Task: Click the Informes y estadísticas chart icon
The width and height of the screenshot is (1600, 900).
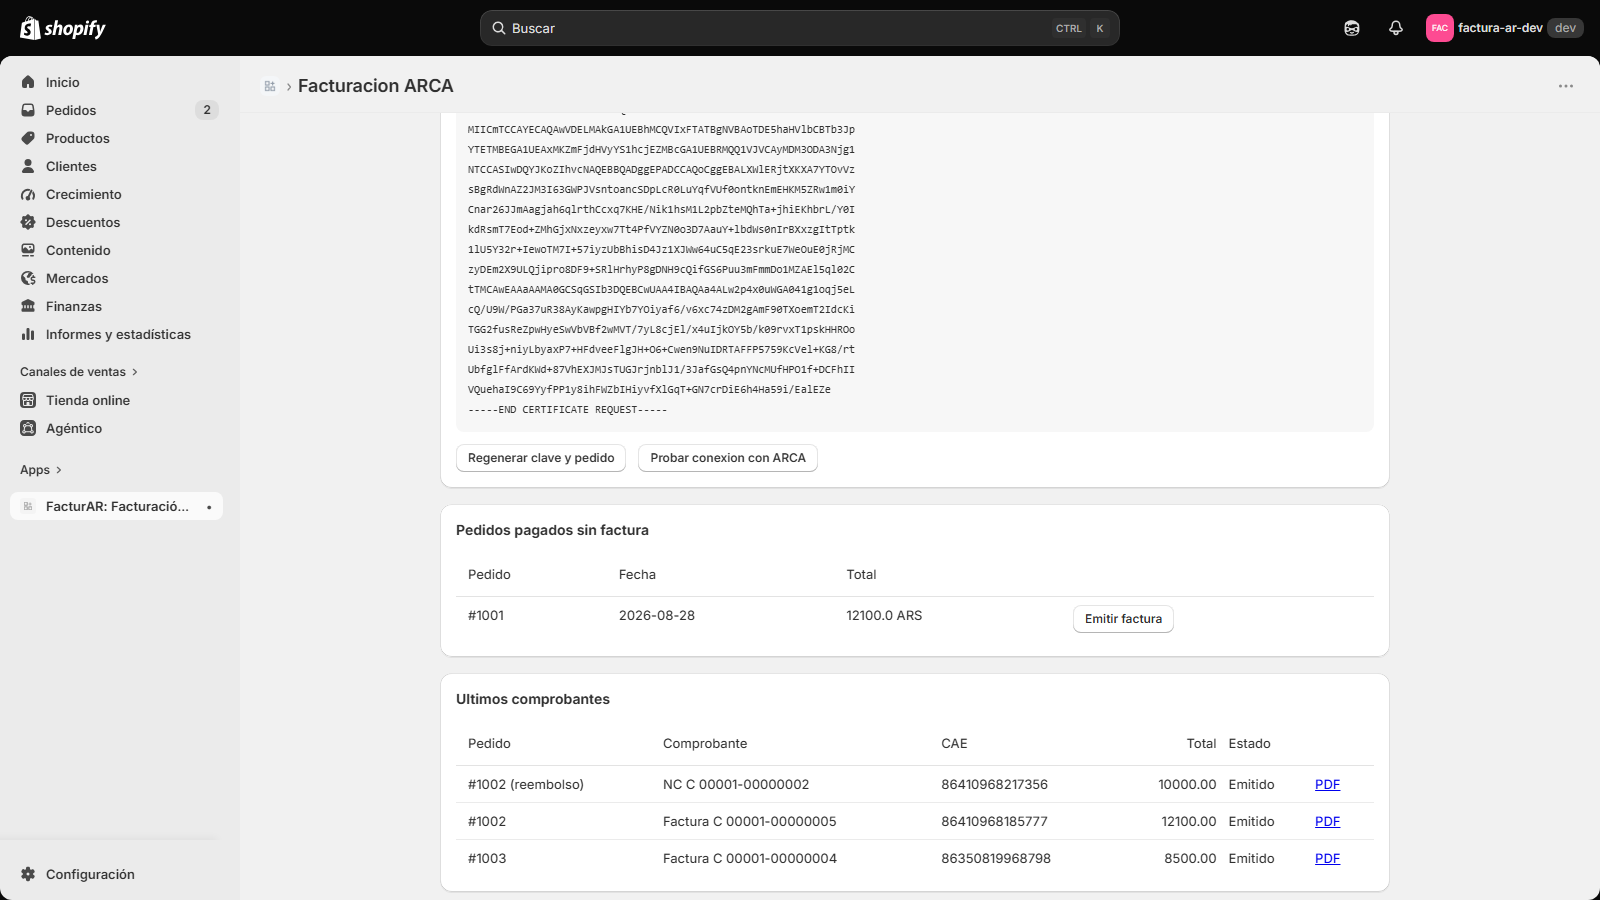Action: pos(28,334)
